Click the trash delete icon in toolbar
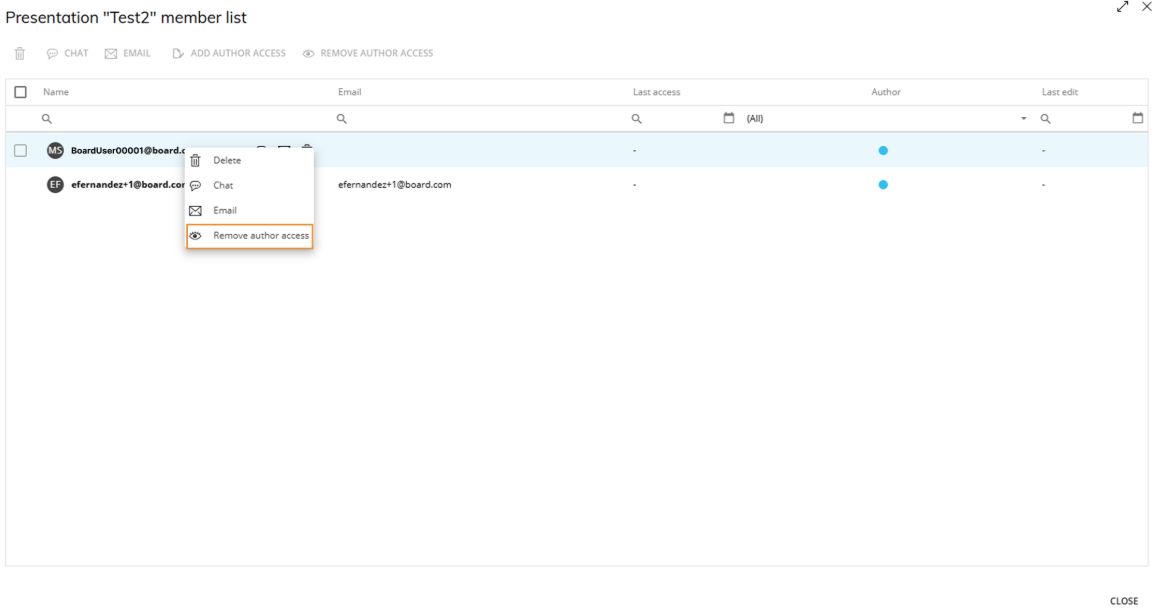1152x611 pixels. (x=20, y=54)
